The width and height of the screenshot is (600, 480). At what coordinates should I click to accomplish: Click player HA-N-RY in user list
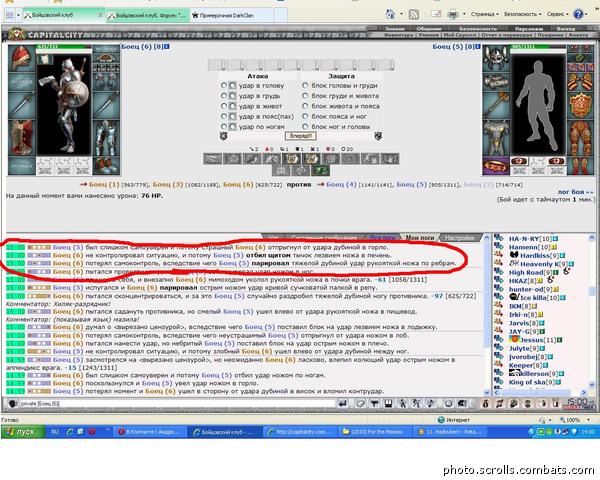click(530, 238)
